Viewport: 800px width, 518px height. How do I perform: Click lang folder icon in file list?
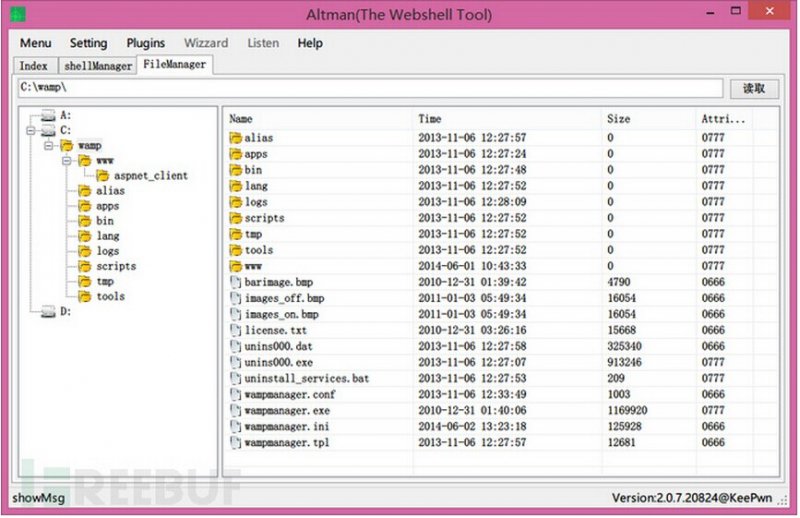point(236,186)
